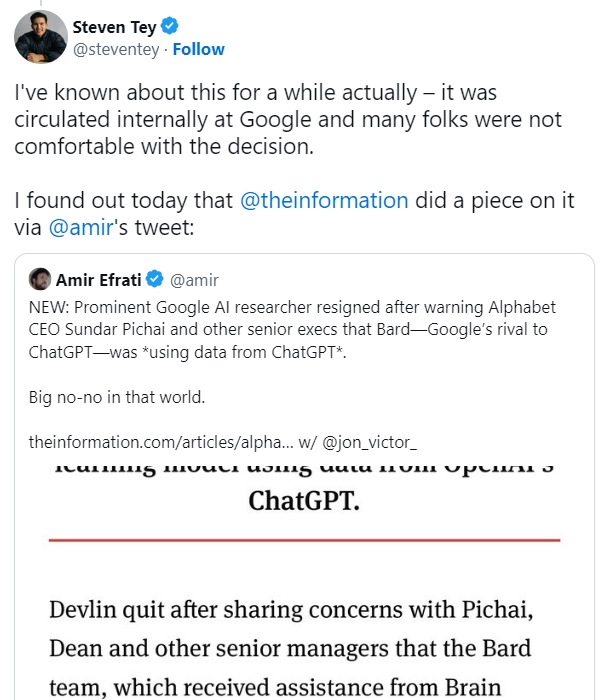Click the verified badge beside Steven Tey
The height and width of the screenshot is (700, 606).
click(165, 27)
